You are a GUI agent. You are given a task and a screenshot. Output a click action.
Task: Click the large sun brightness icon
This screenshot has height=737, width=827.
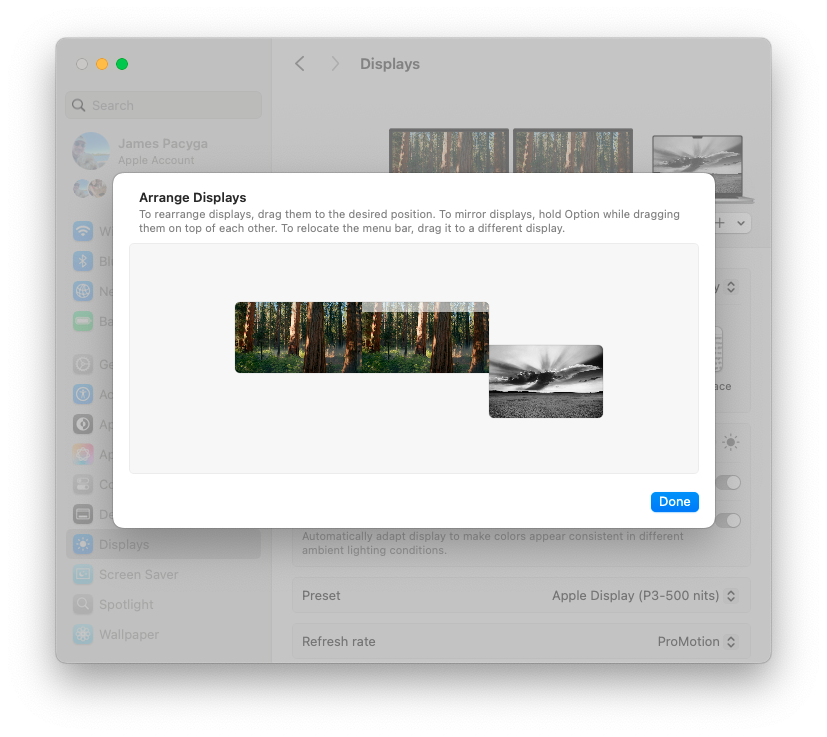point(730,442)
